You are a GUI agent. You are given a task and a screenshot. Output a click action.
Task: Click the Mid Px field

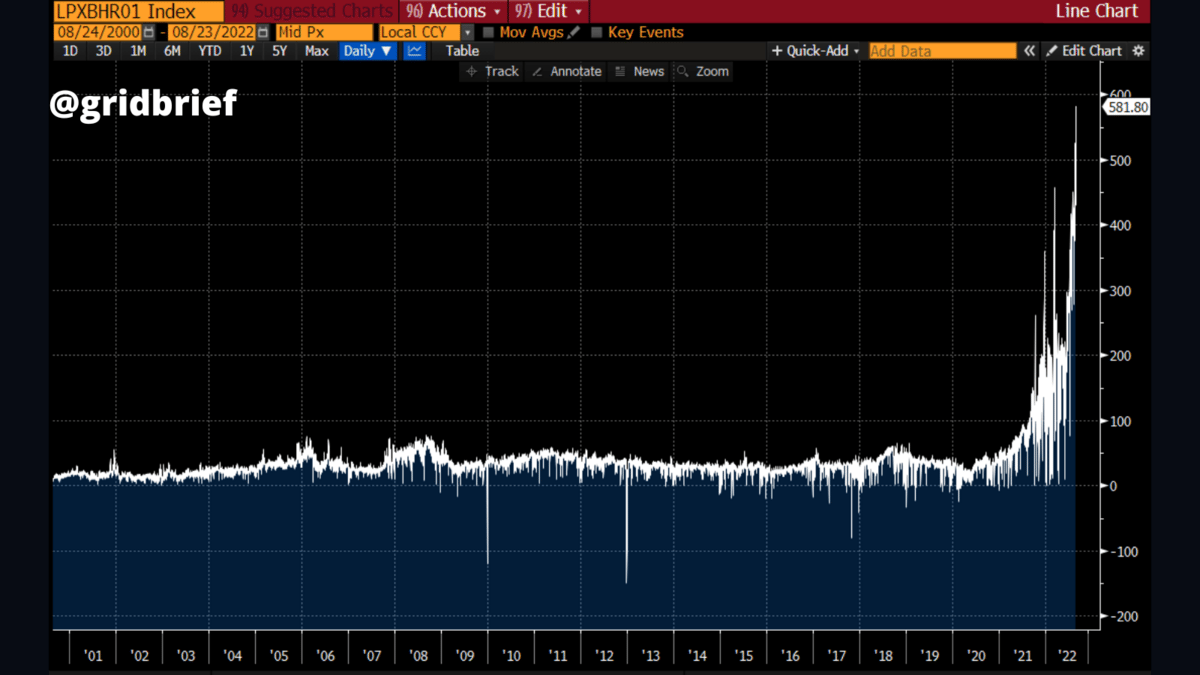point(324,32)
